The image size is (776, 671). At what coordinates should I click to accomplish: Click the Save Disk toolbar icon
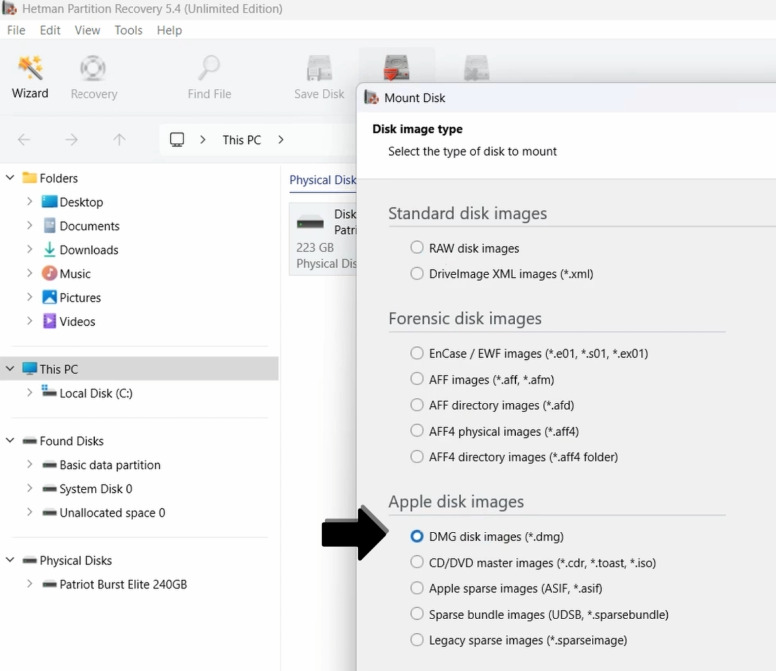(319, 68)
